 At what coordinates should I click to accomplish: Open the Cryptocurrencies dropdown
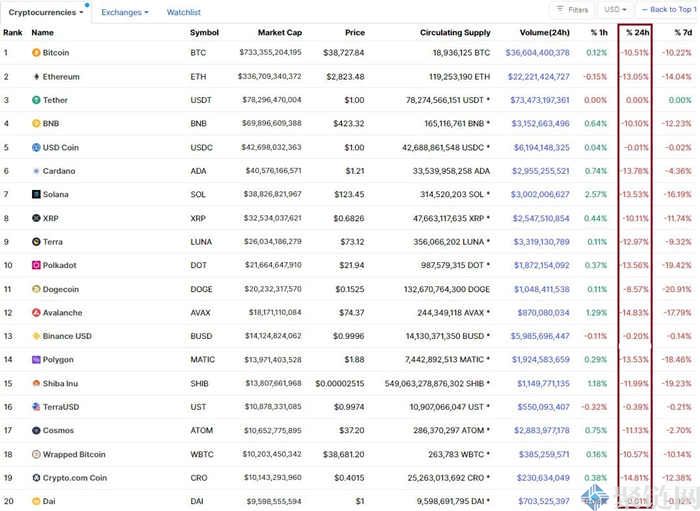46,12
